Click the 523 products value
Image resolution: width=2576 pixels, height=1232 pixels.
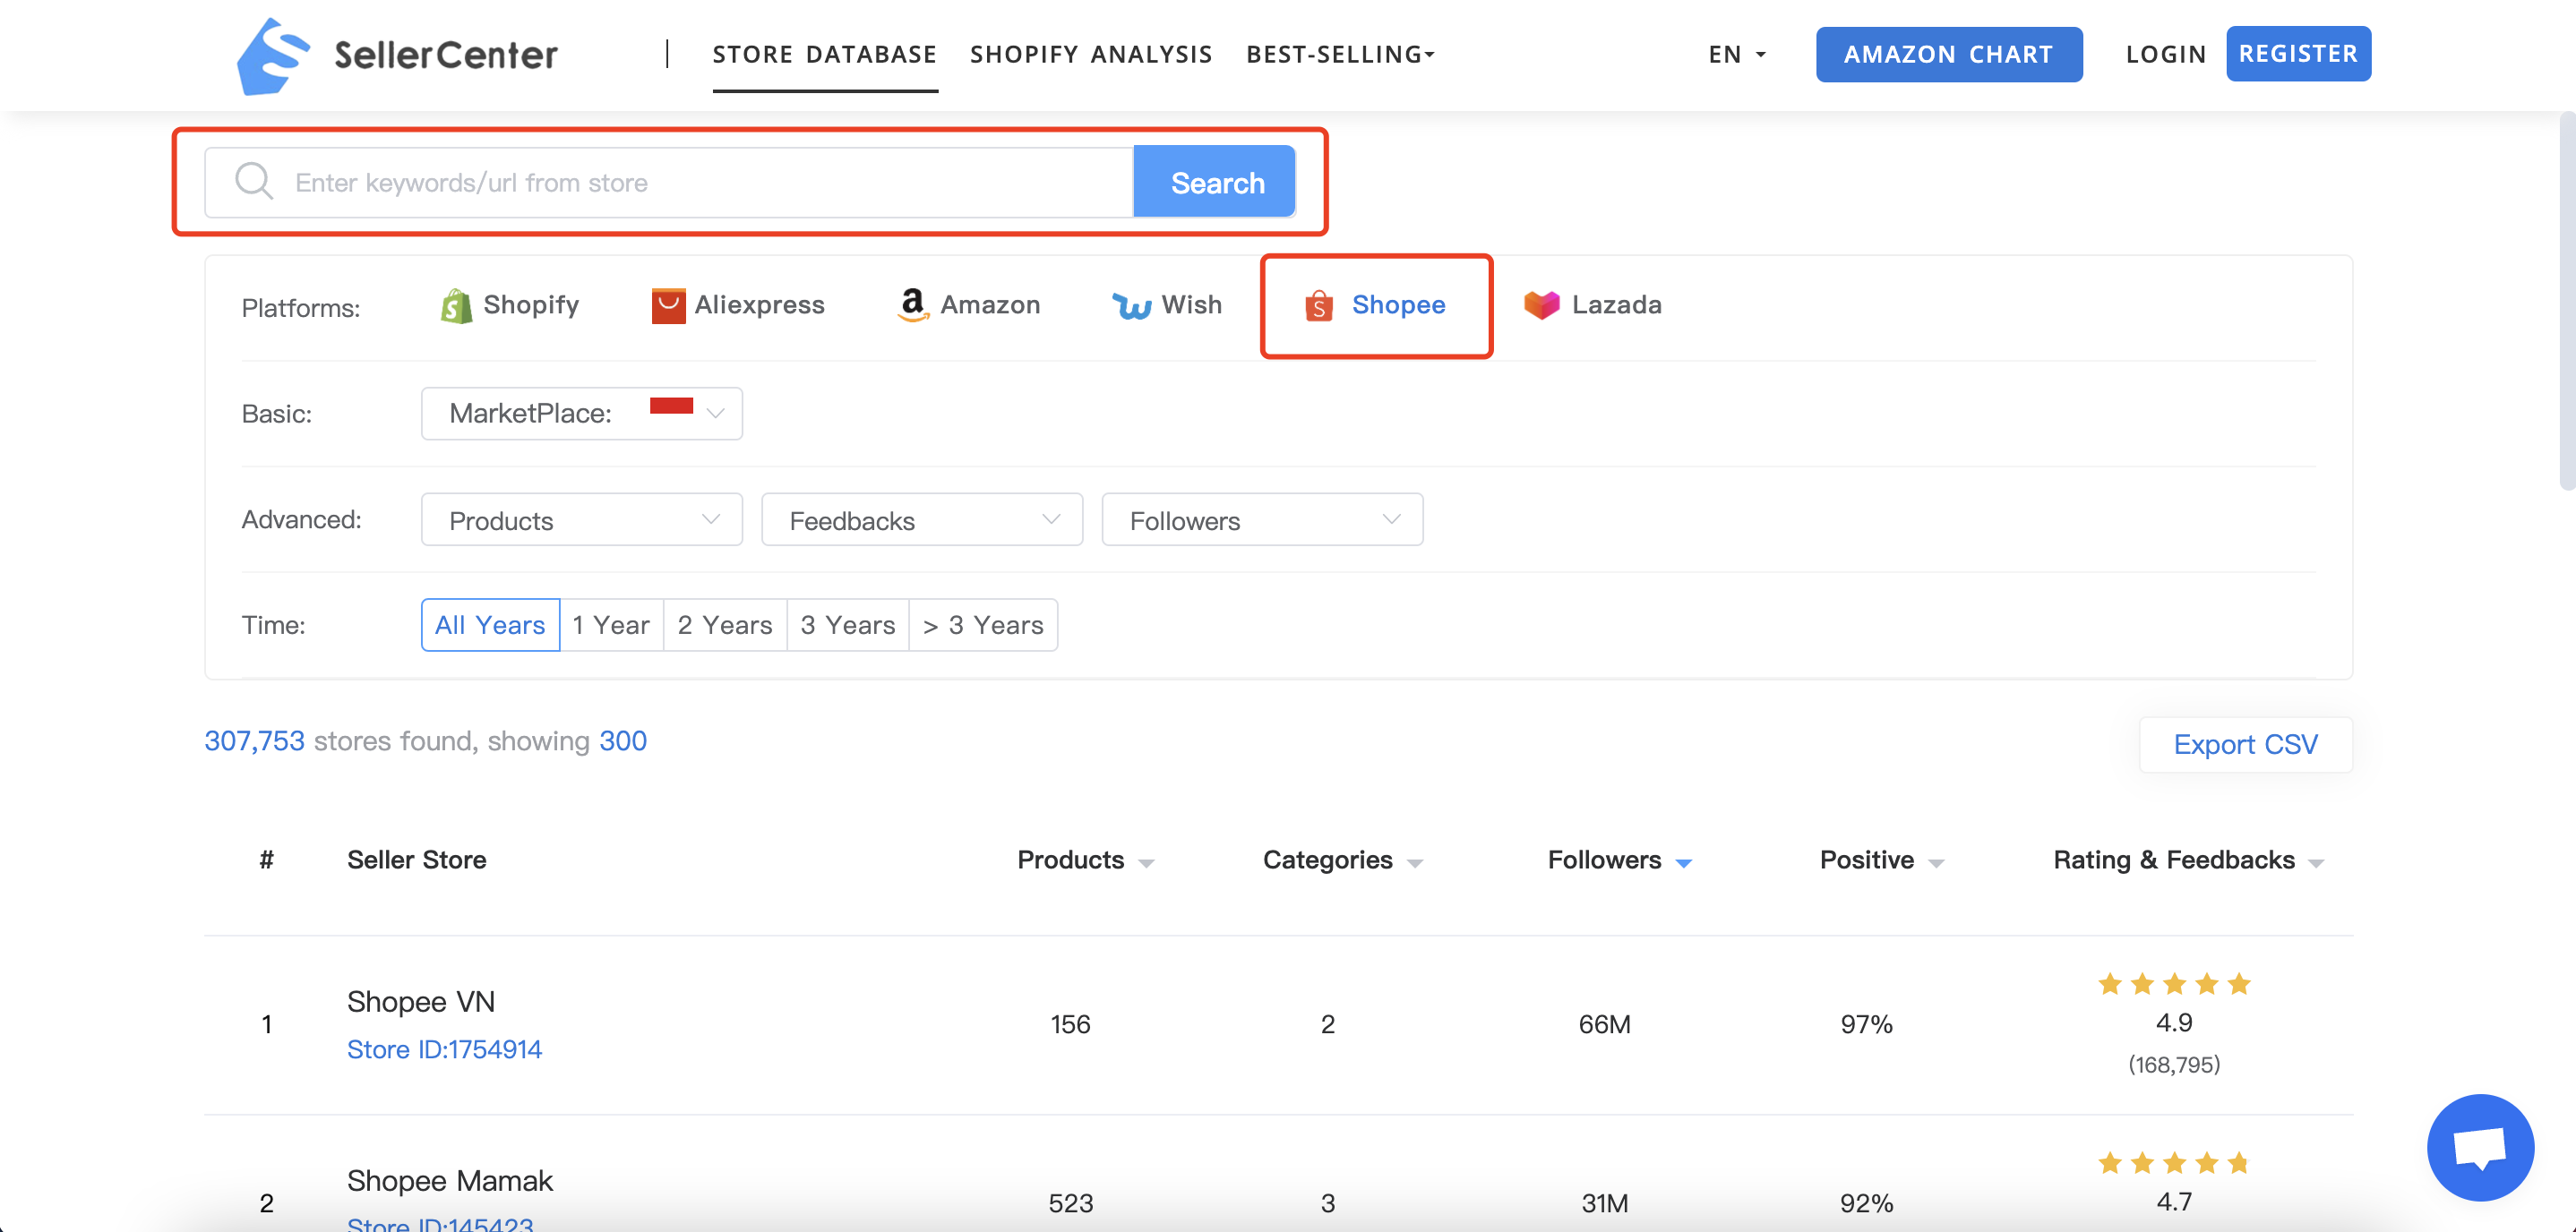point(1070,1203)
